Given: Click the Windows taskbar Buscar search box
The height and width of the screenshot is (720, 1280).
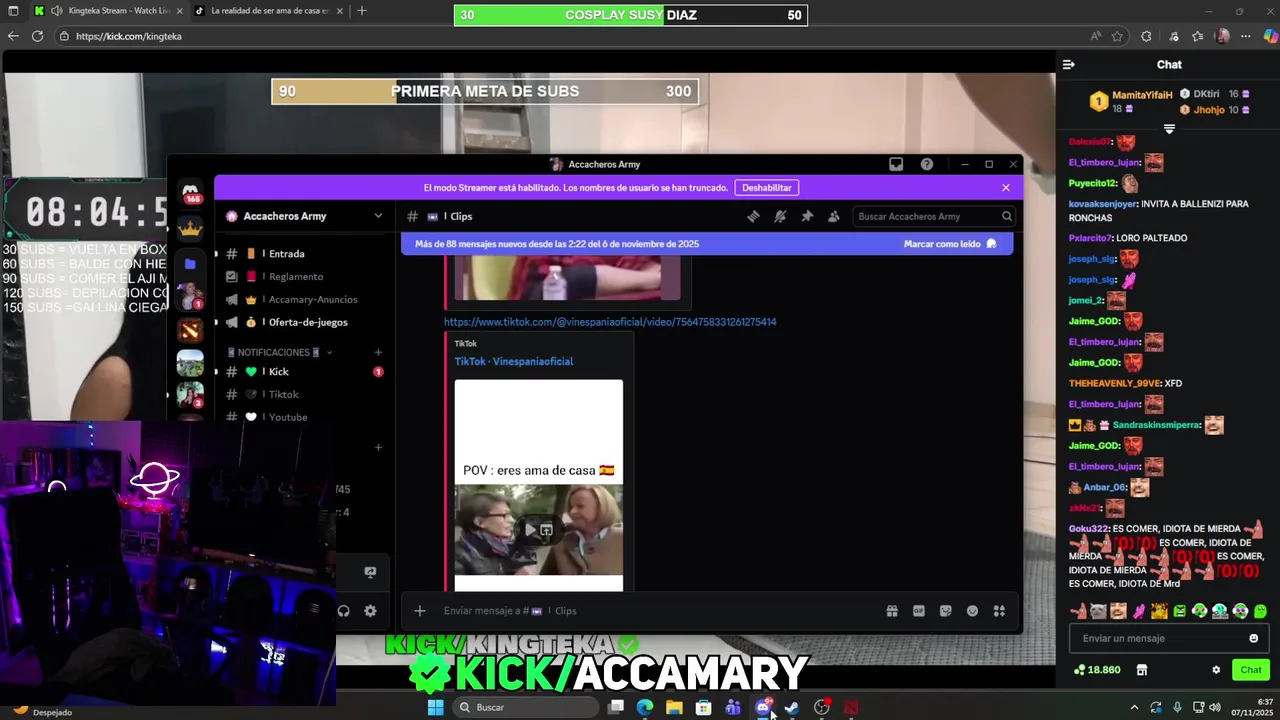Looking at the screenshot, I should pyautogui.click(x=524, y=707).
